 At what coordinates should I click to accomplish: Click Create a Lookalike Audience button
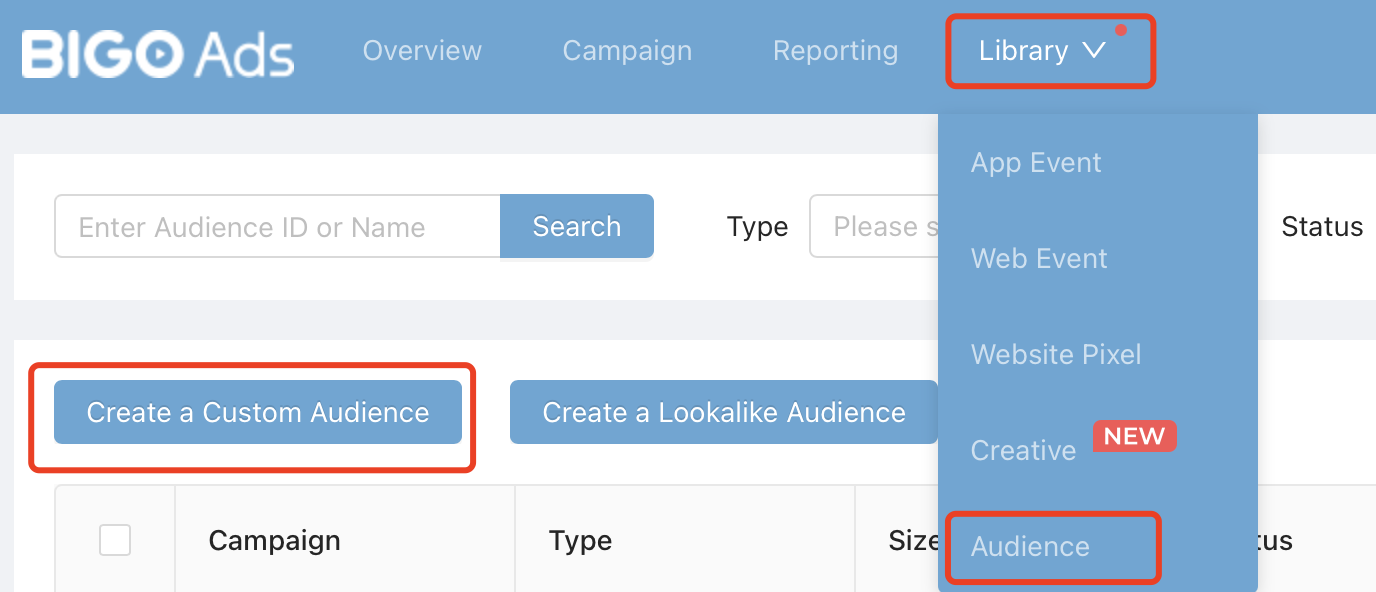tap(723, 412)
